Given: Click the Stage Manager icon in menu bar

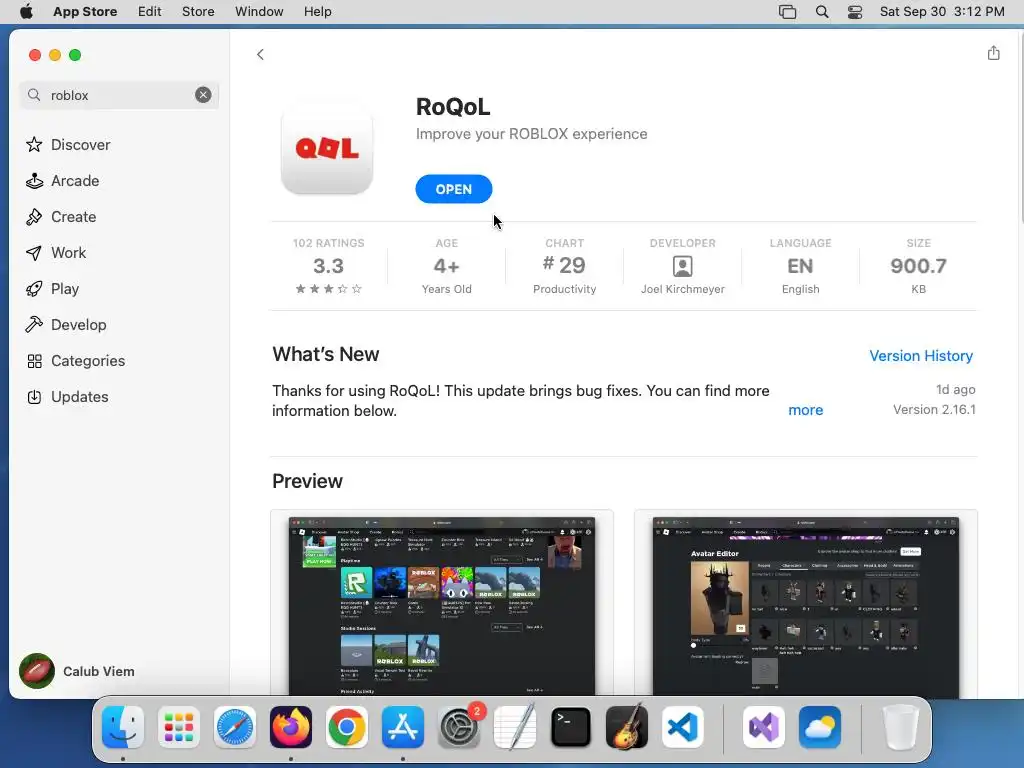Looking at the screenshot, I should click(788, 12).
